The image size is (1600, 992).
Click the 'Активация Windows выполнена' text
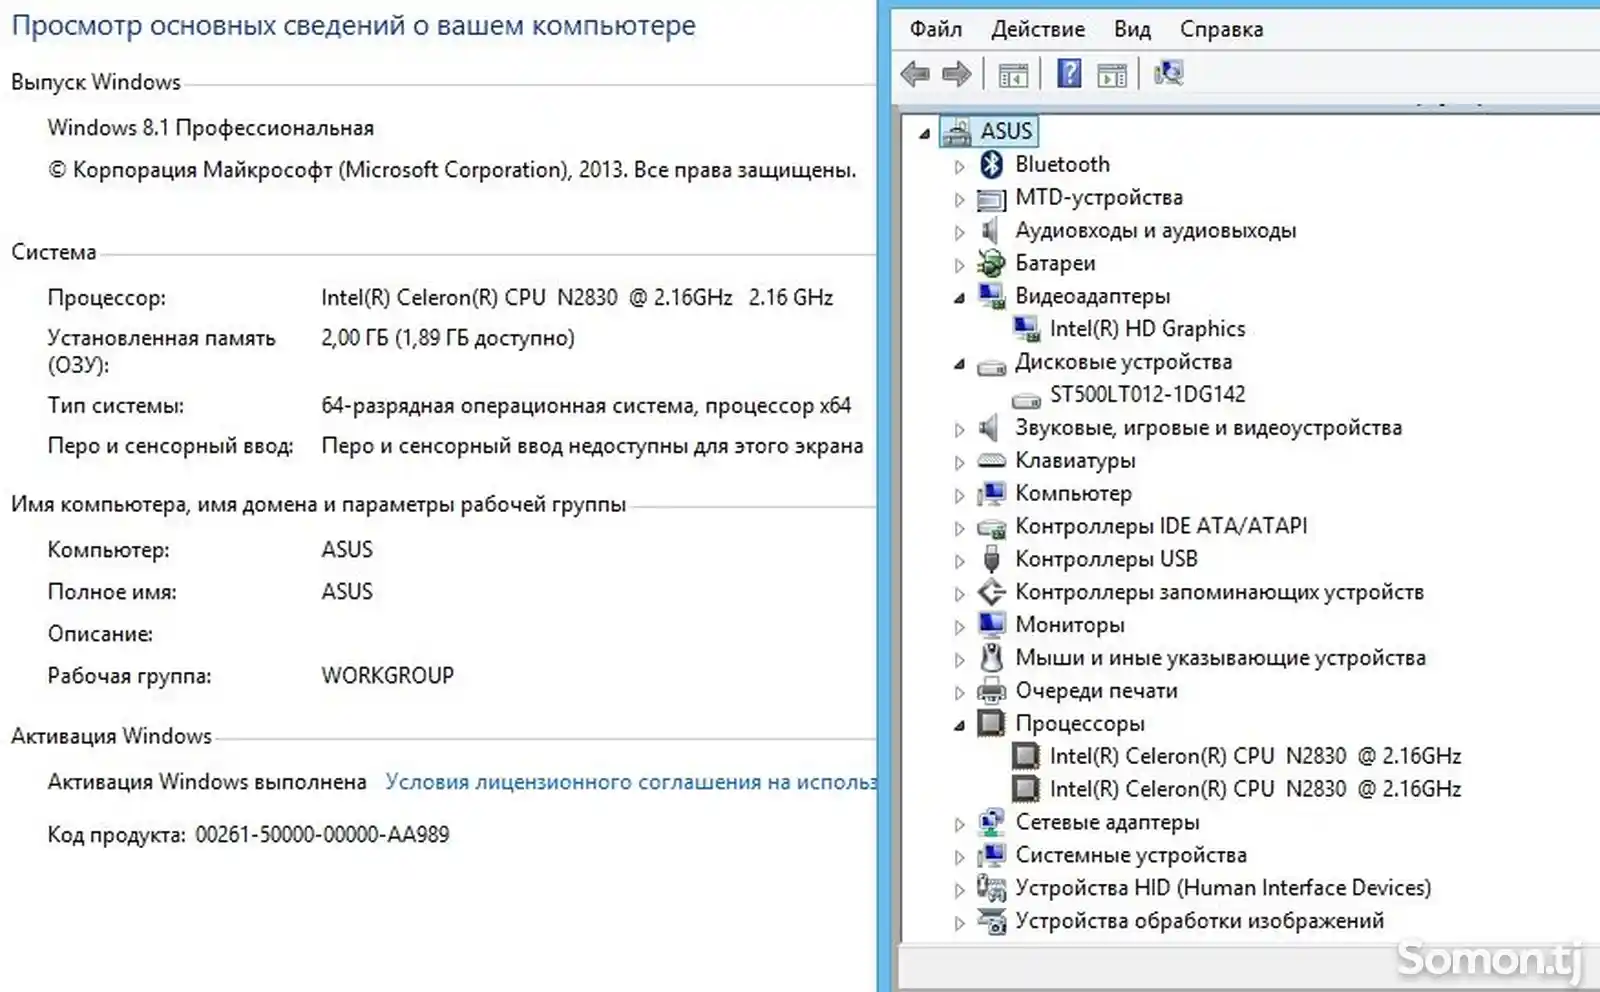pos(207,782)
